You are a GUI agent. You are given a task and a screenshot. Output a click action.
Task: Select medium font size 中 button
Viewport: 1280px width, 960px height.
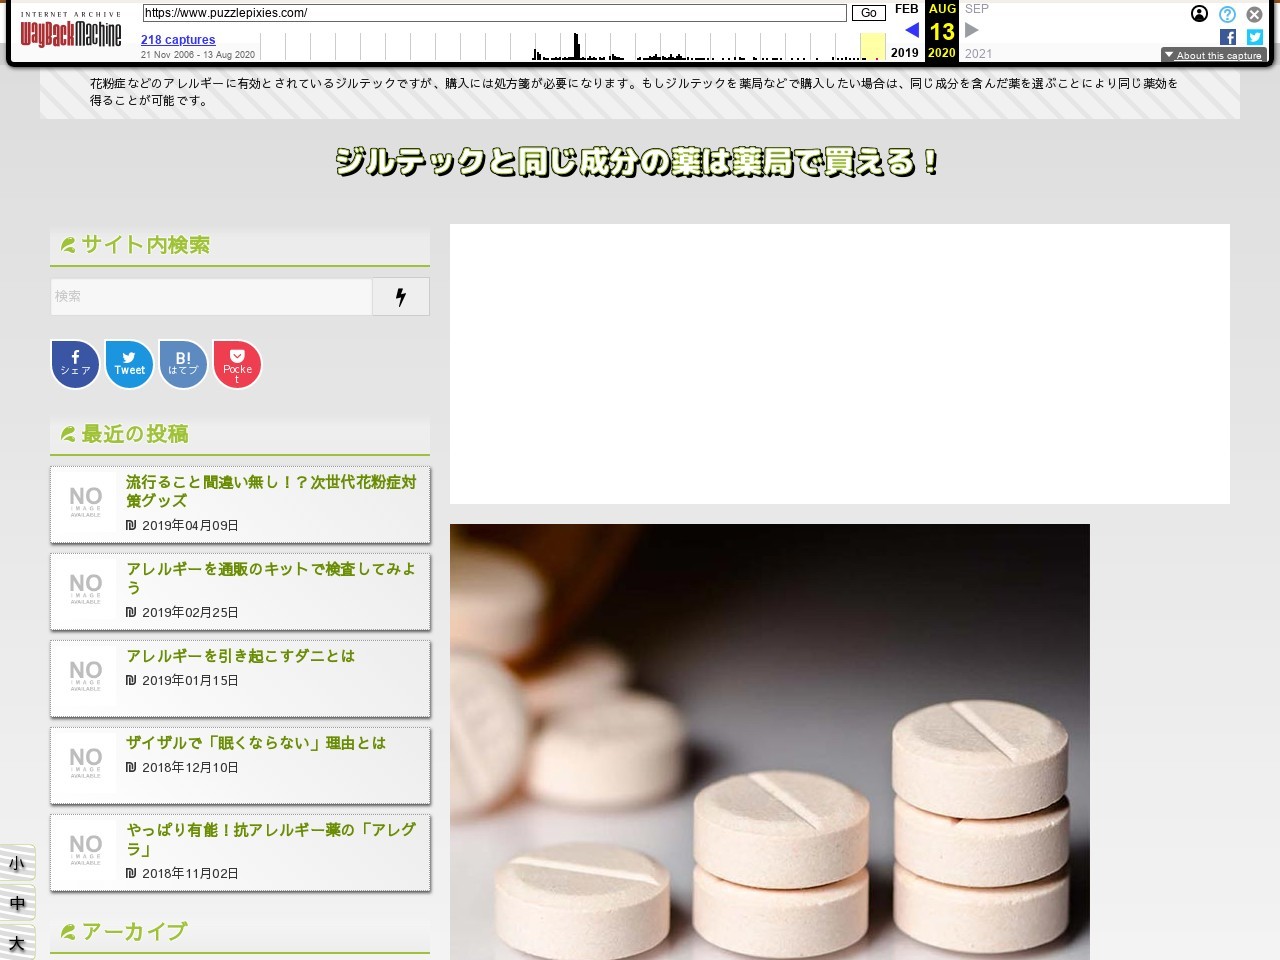coord(17,903)
